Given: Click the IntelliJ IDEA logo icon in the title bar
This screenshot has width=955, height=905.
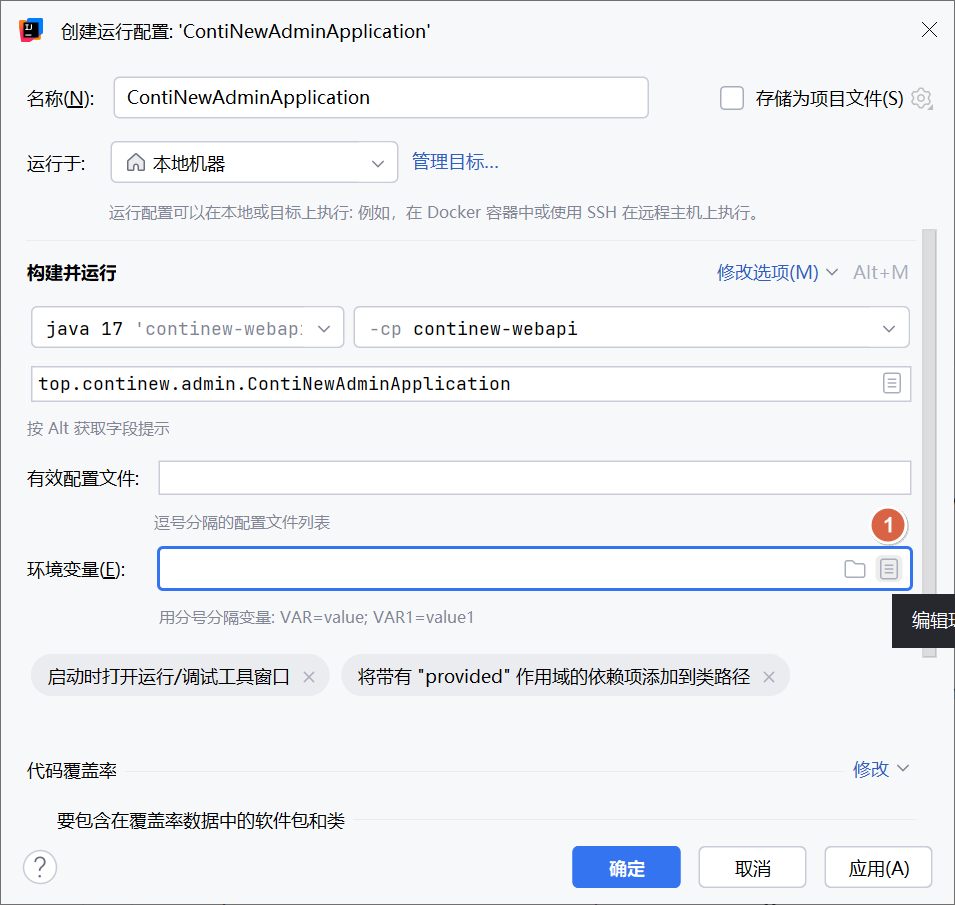Looking at the screenshot, I should [30, 30].
